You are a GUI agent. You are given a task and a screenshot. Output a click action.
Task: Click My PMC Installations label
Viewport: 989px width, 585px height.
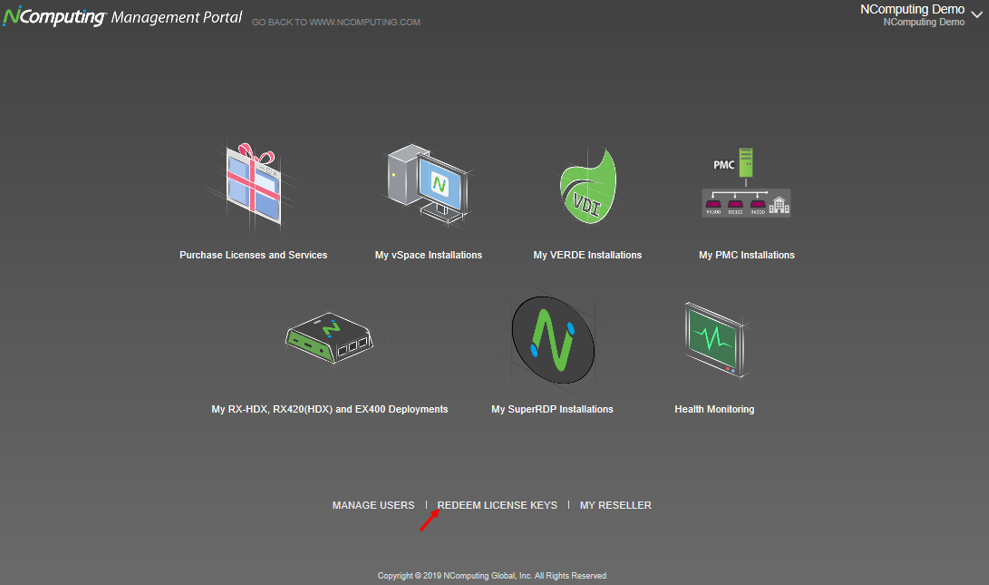747,255
